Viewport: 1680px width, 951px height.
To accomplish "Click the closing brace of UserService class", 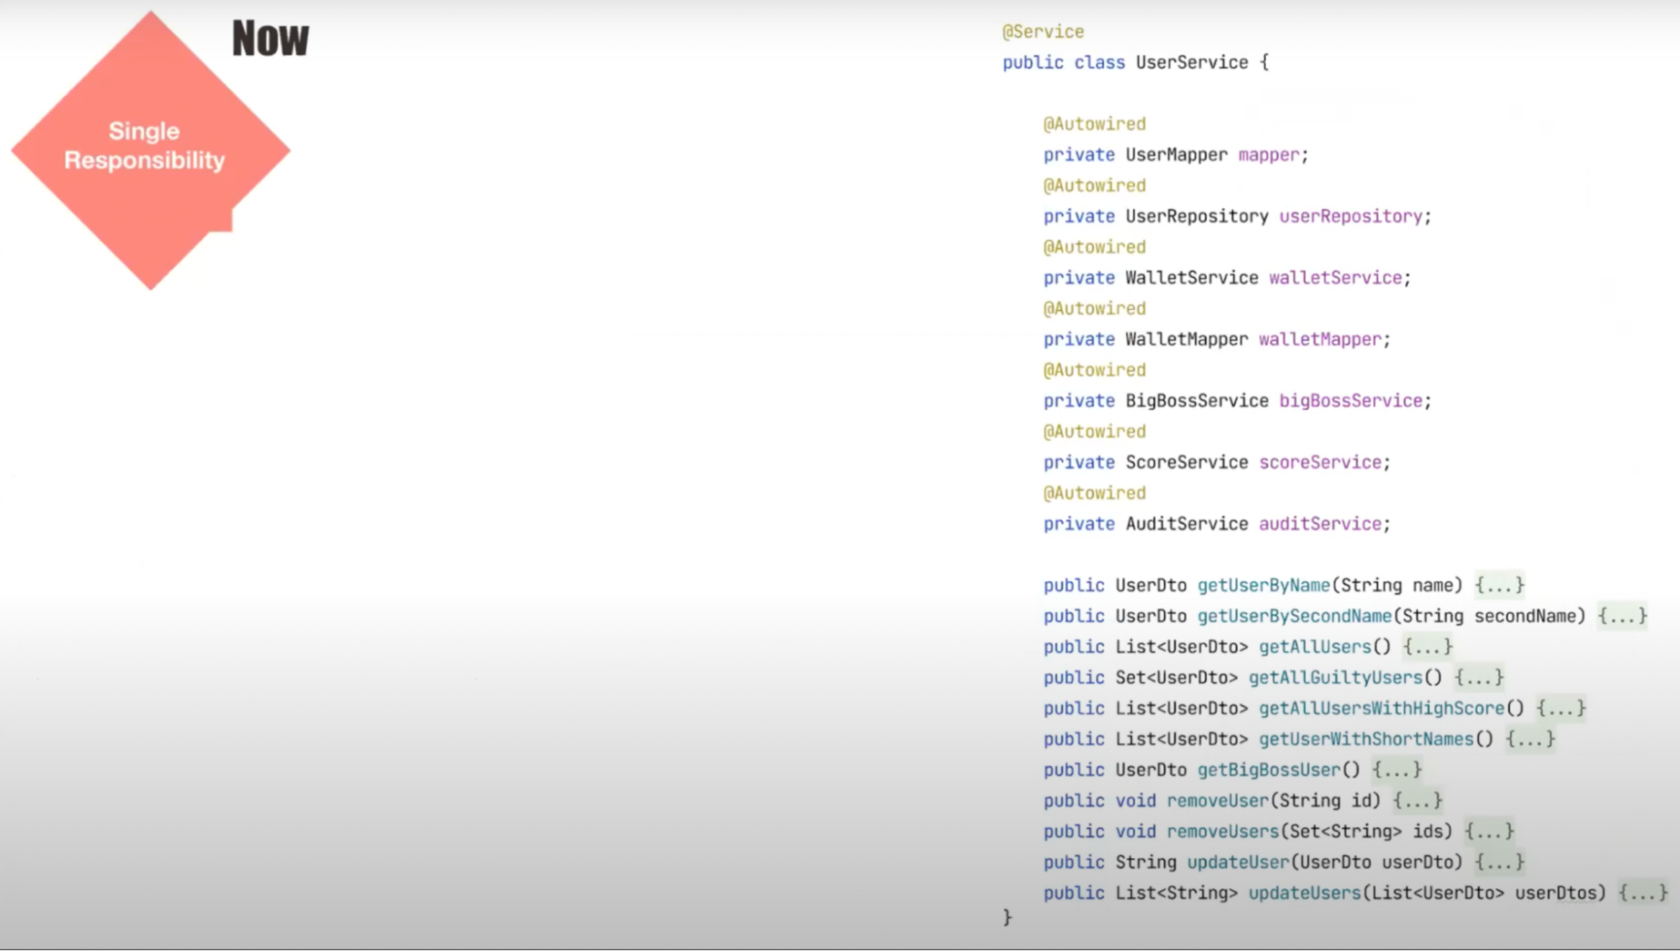I will [1007, 917].
